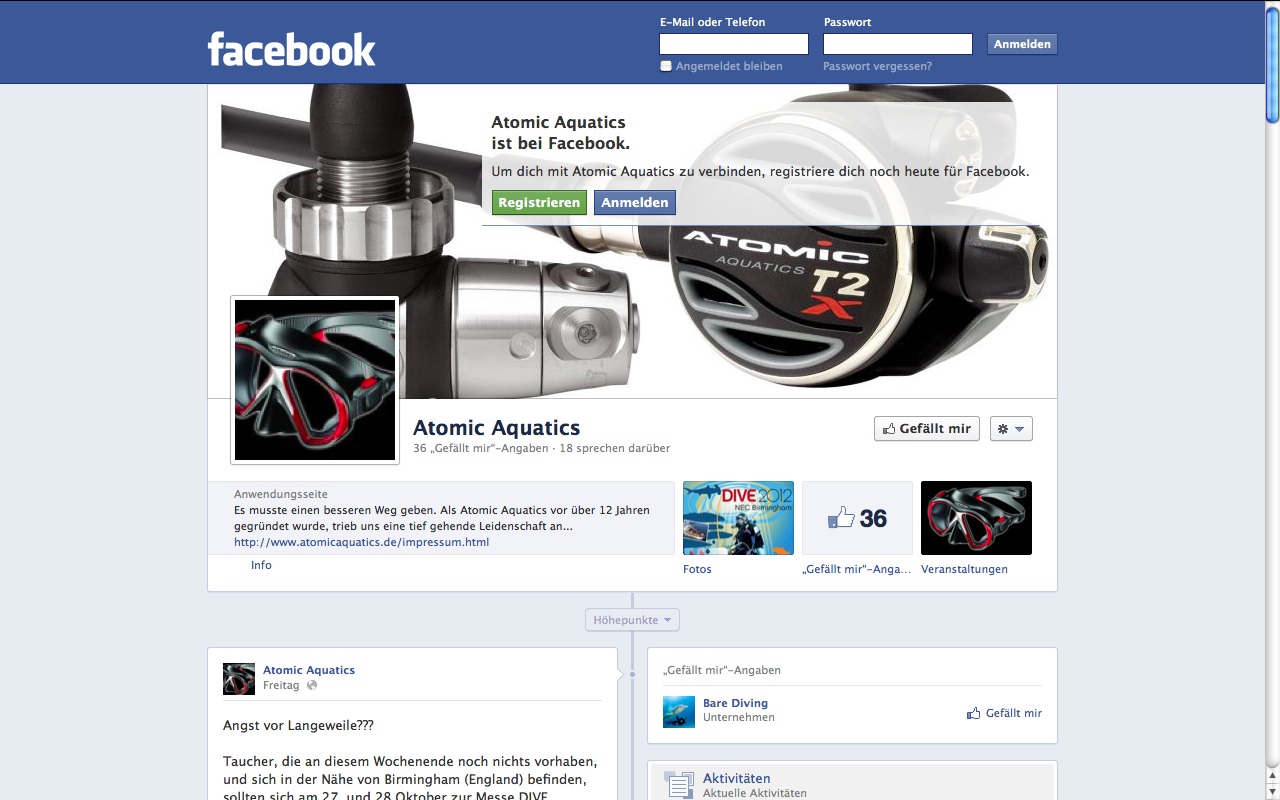The height and width of the screenshot is (800, 1280).
Task: Open the Fotos box with the DIVE 2012 image
Action: [x=738, y=517]
